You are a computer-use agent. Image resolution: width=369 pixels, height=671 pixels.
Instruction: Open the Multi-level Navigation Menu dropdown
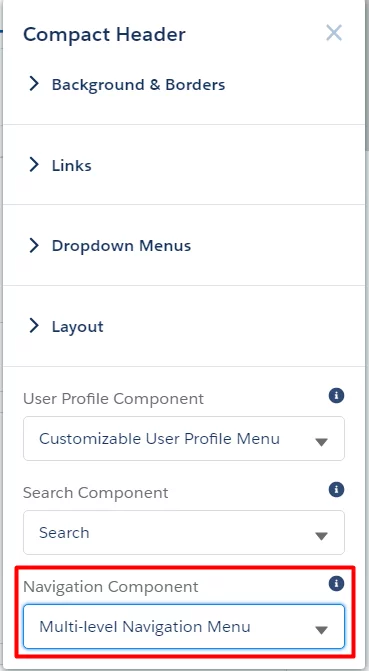click(184, 626)
